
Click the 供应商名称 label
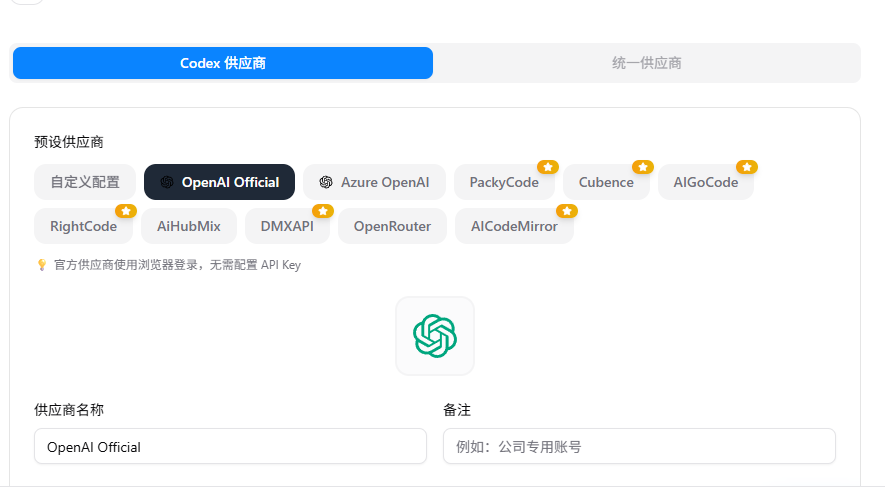point(69,410)
